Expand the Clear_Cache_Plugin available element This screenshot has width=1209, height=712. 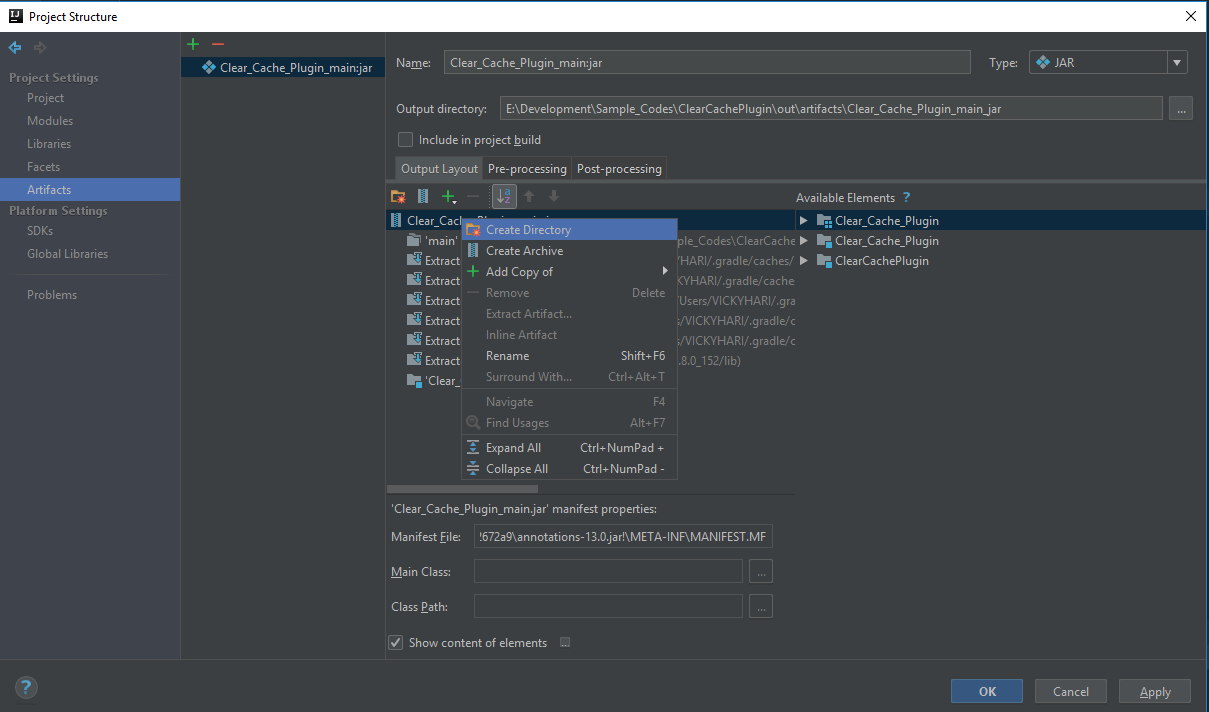coord(803,220)
